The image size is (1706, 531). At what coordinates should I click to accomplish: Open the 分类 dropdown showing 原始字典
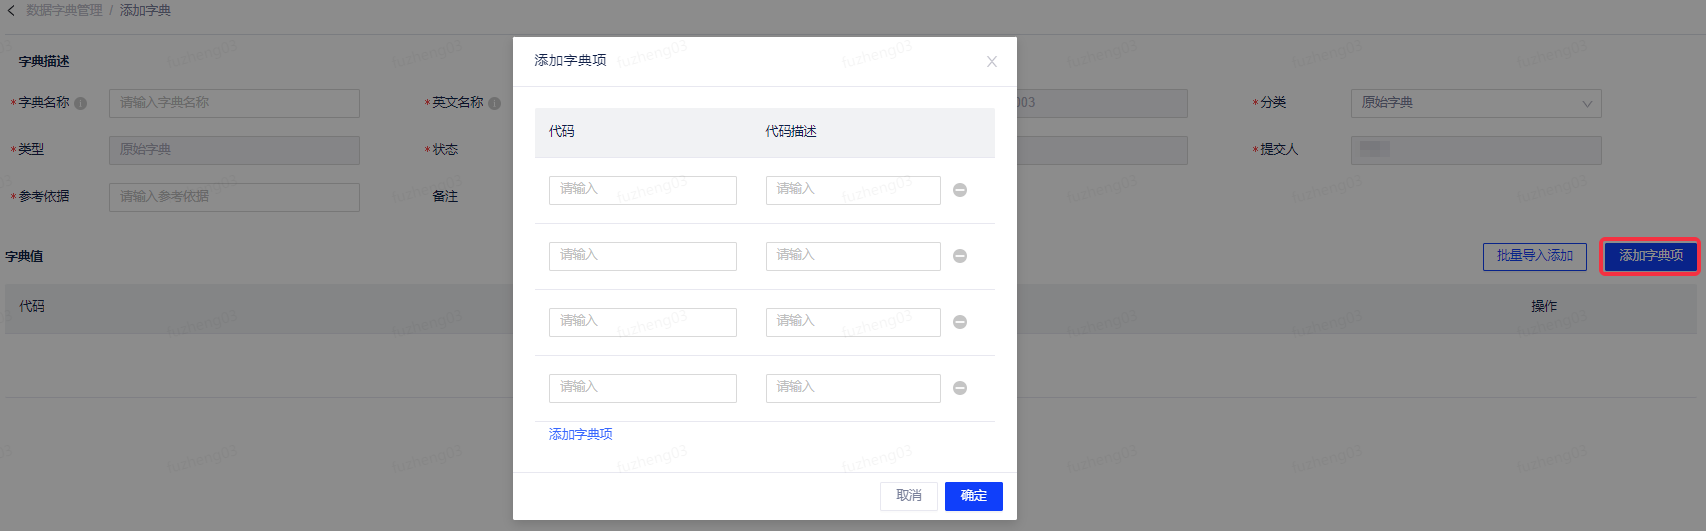(1476, 103)
